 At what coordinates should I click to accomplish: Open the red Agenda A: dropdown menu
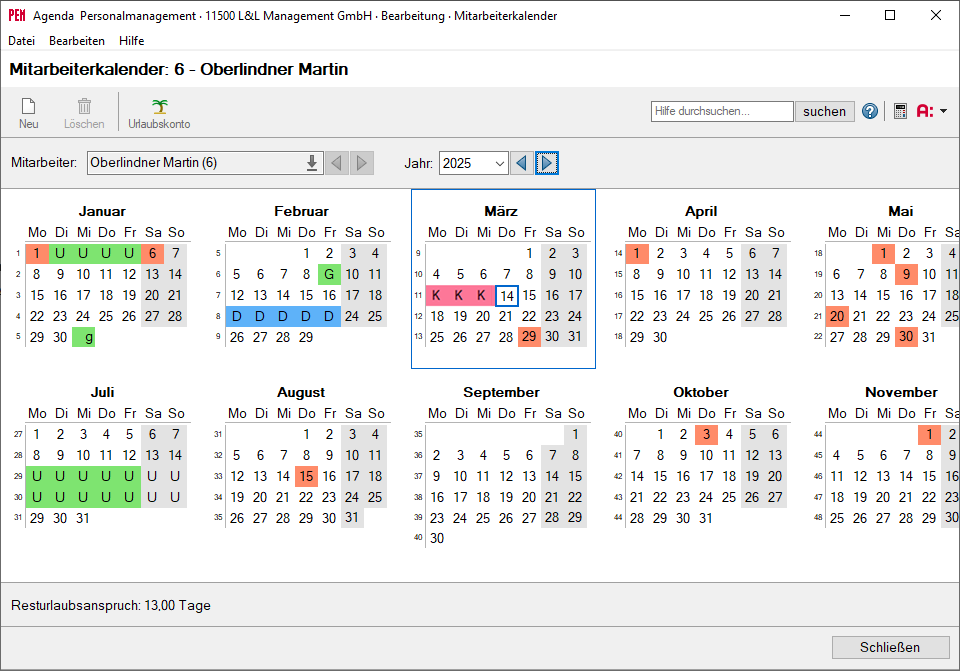(x=932, y=111)
